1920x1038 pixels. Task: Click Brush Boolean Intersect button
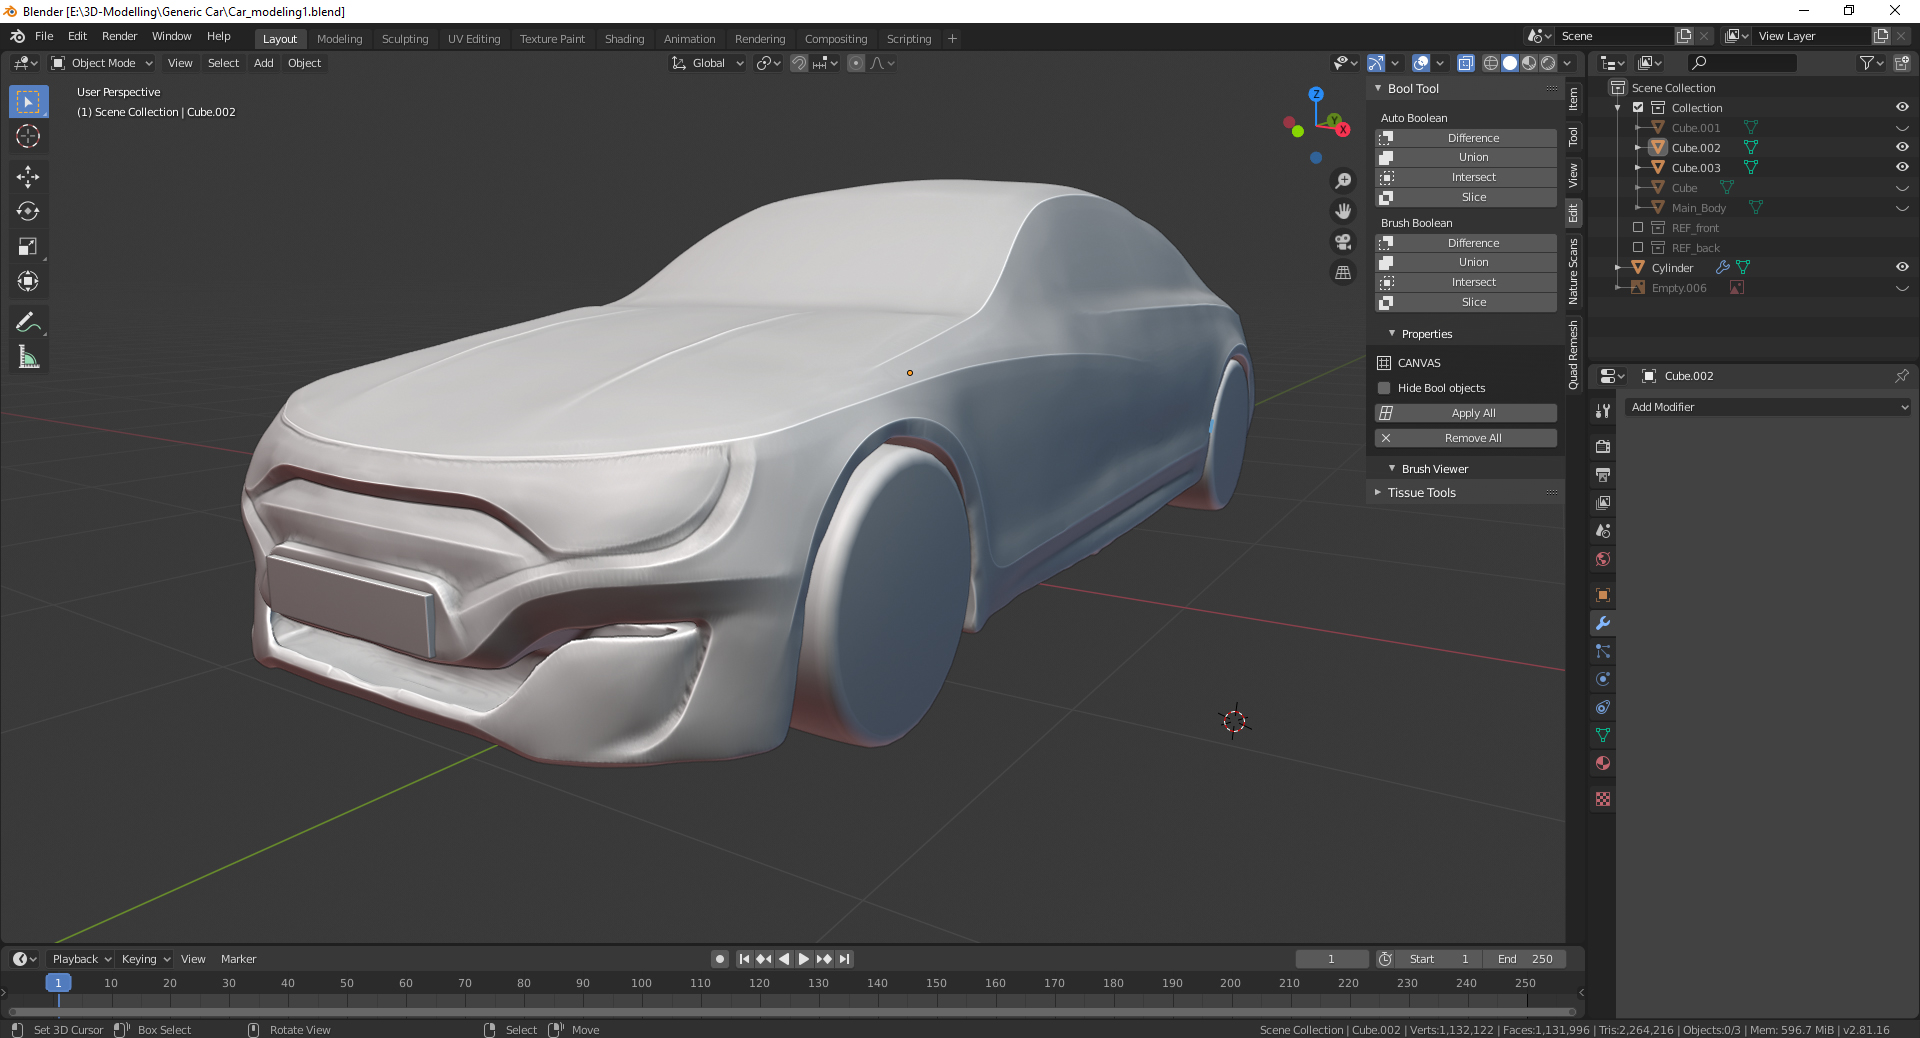(x=1466, y=282)
